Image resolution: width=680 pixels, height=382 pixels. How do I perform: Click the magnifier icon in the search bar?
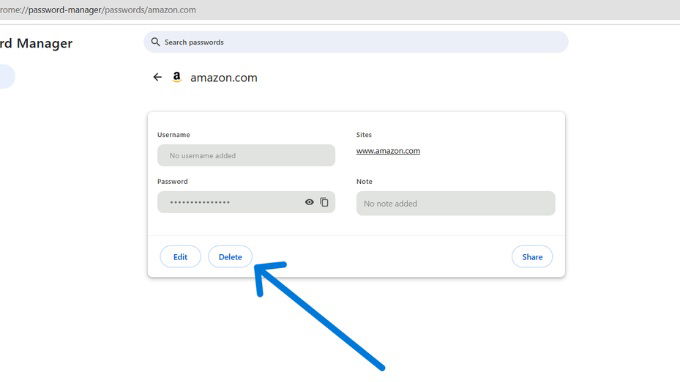155,42
